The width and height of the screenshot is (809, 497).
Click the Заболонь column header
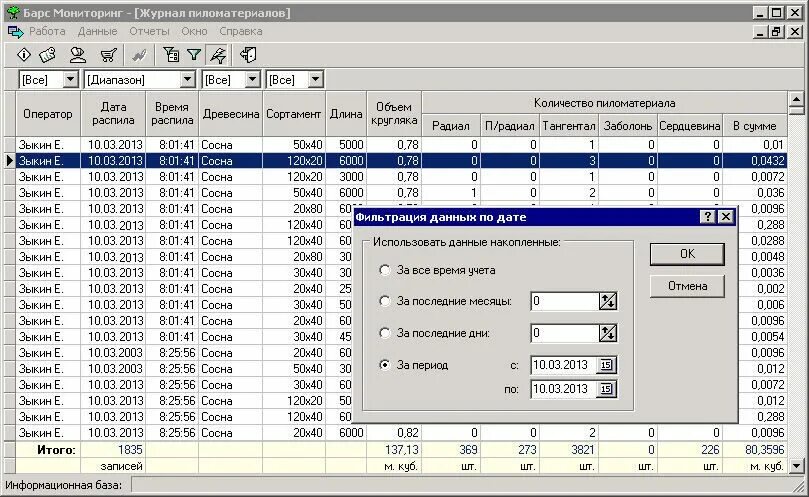click(x=628, y=126)
